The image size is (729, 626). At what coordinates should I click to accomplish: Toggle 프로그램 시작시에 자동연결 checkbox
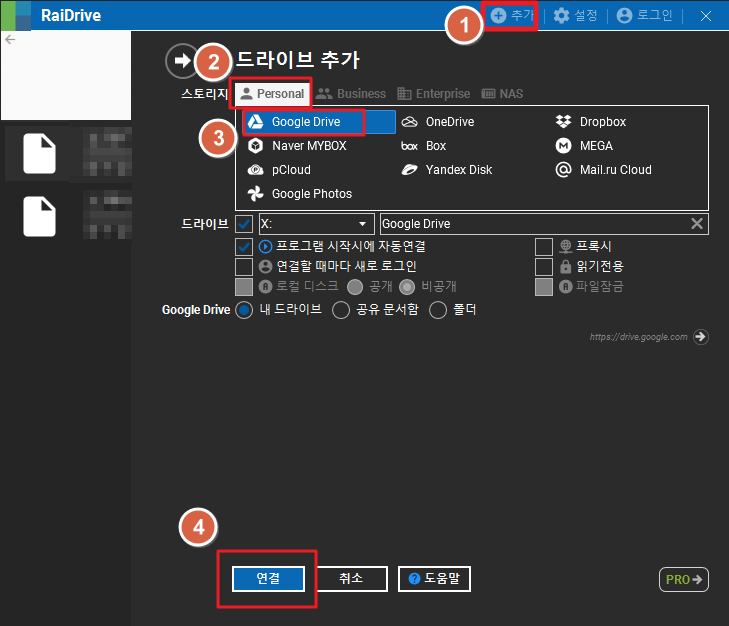point(244,246)
